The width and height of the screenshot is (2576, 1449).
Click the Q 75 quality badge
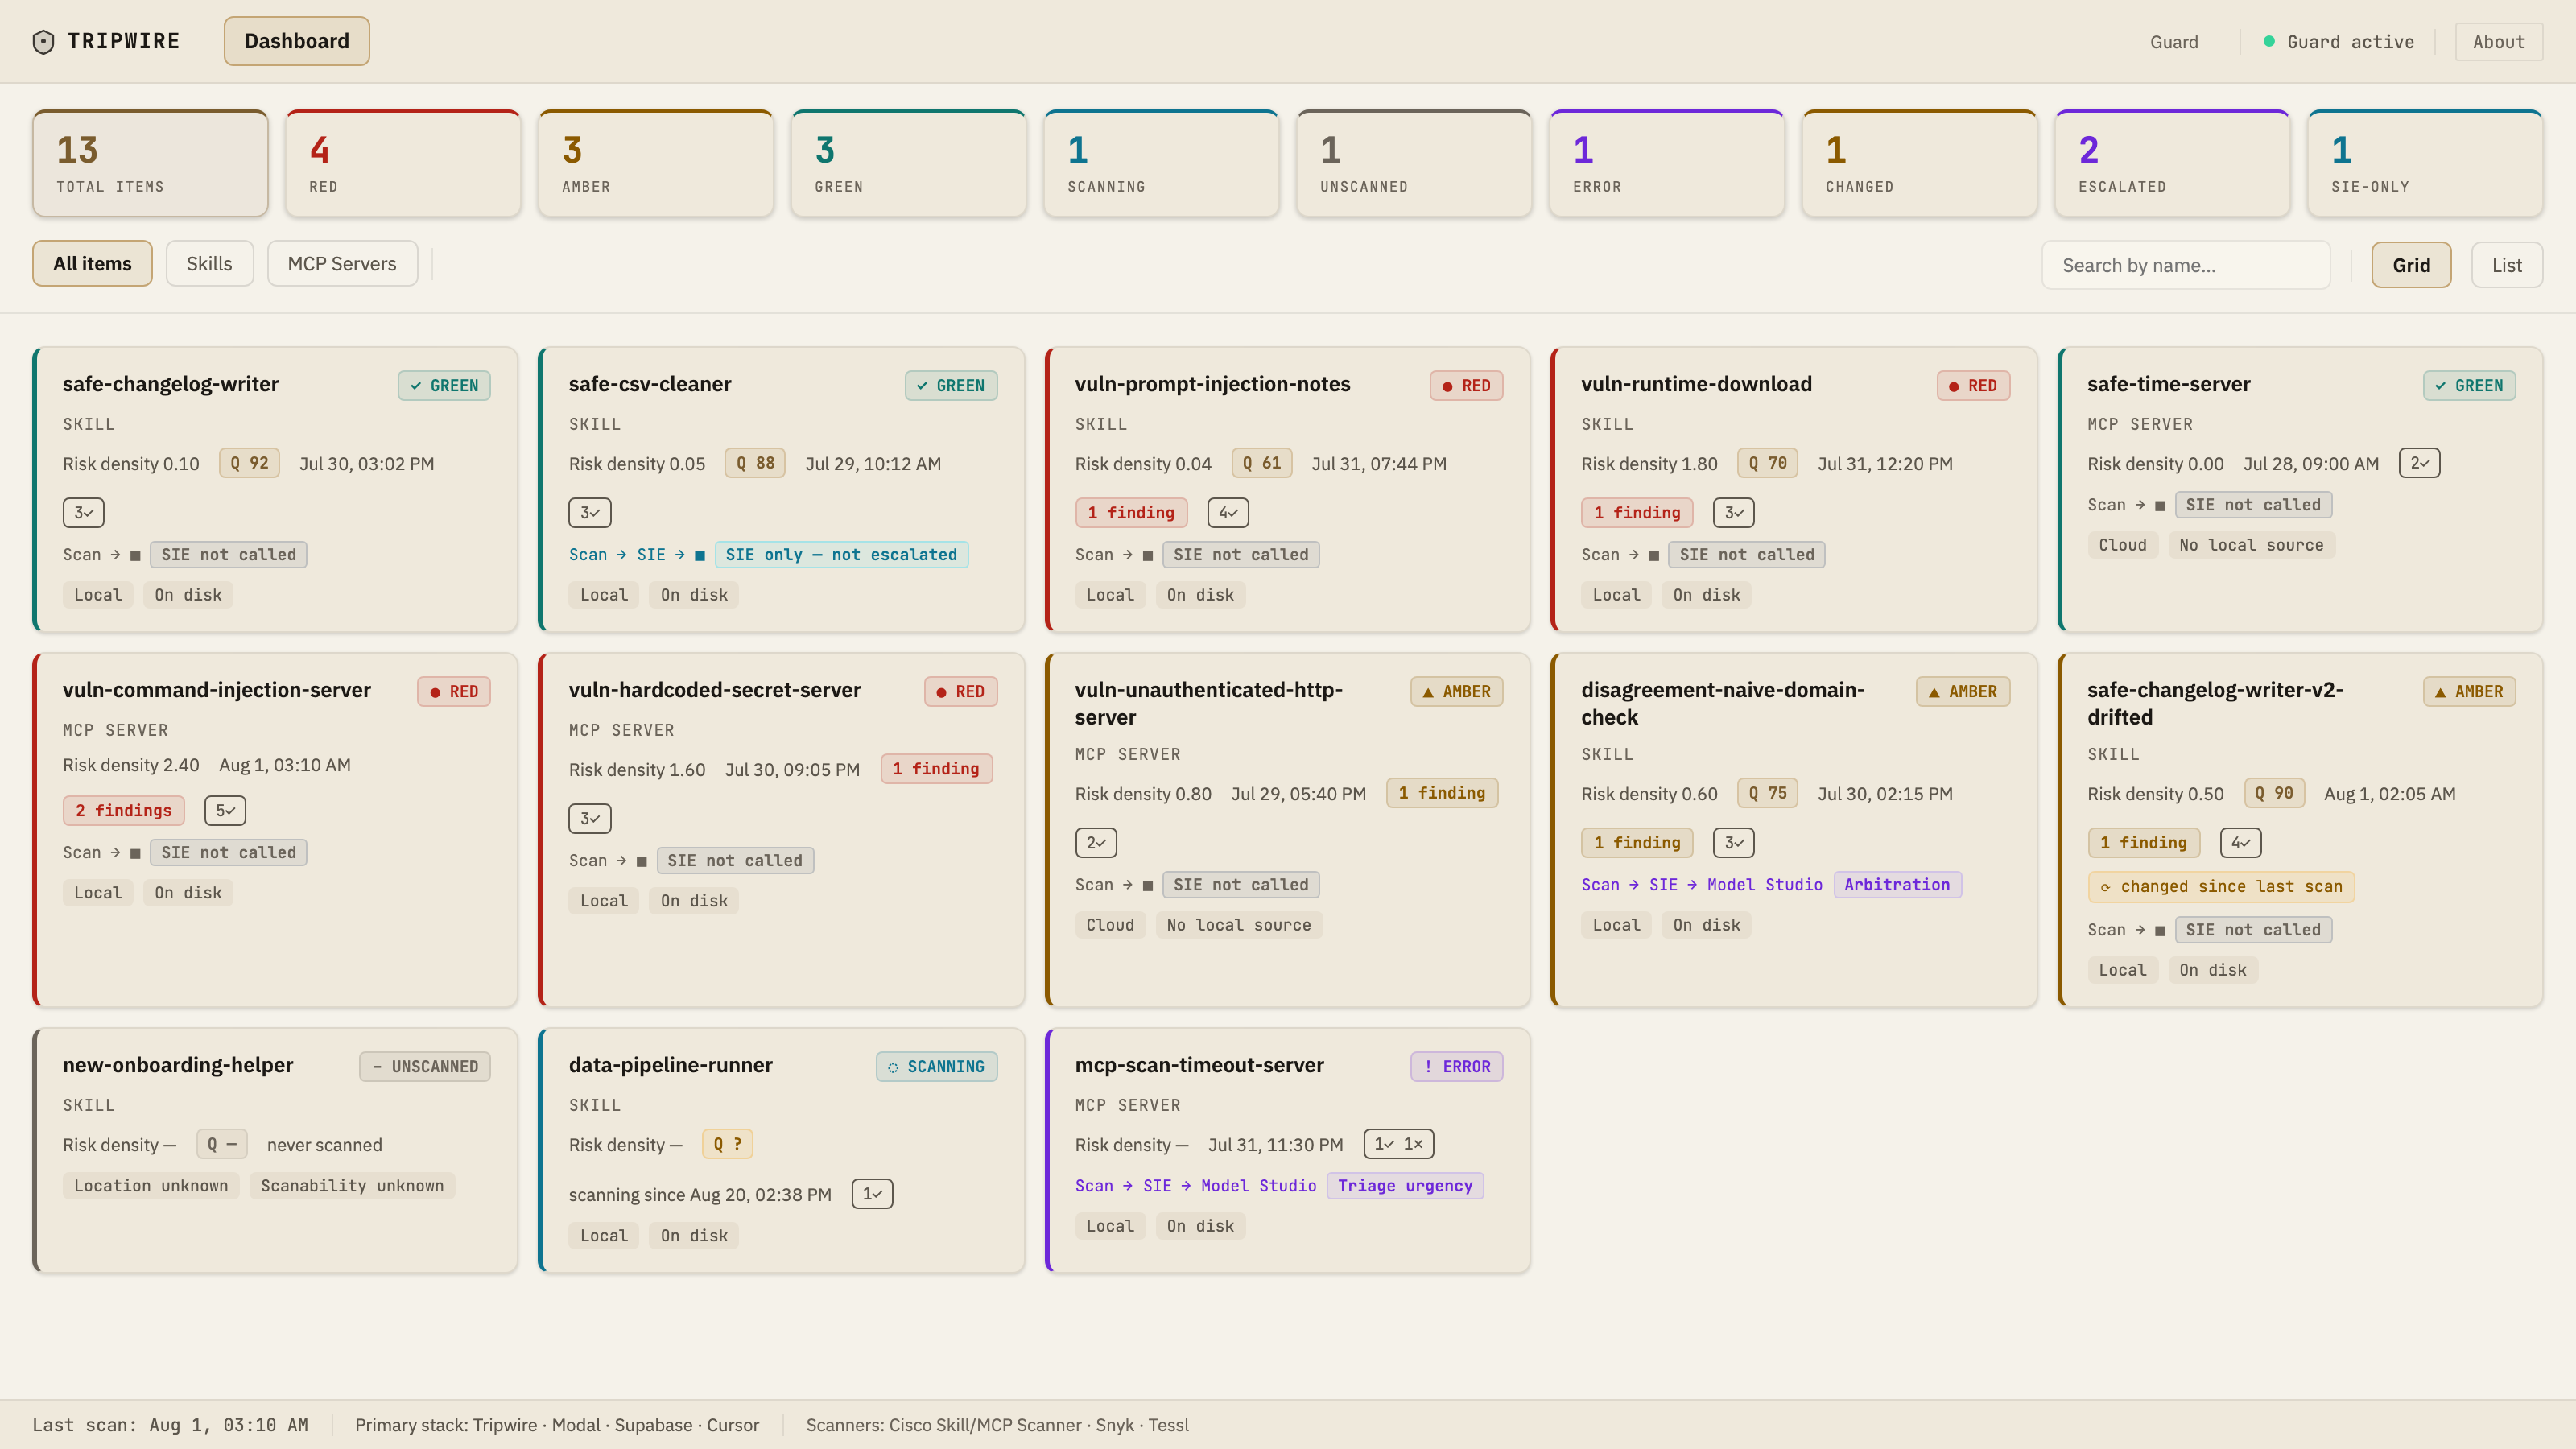tap(1767, 793)
